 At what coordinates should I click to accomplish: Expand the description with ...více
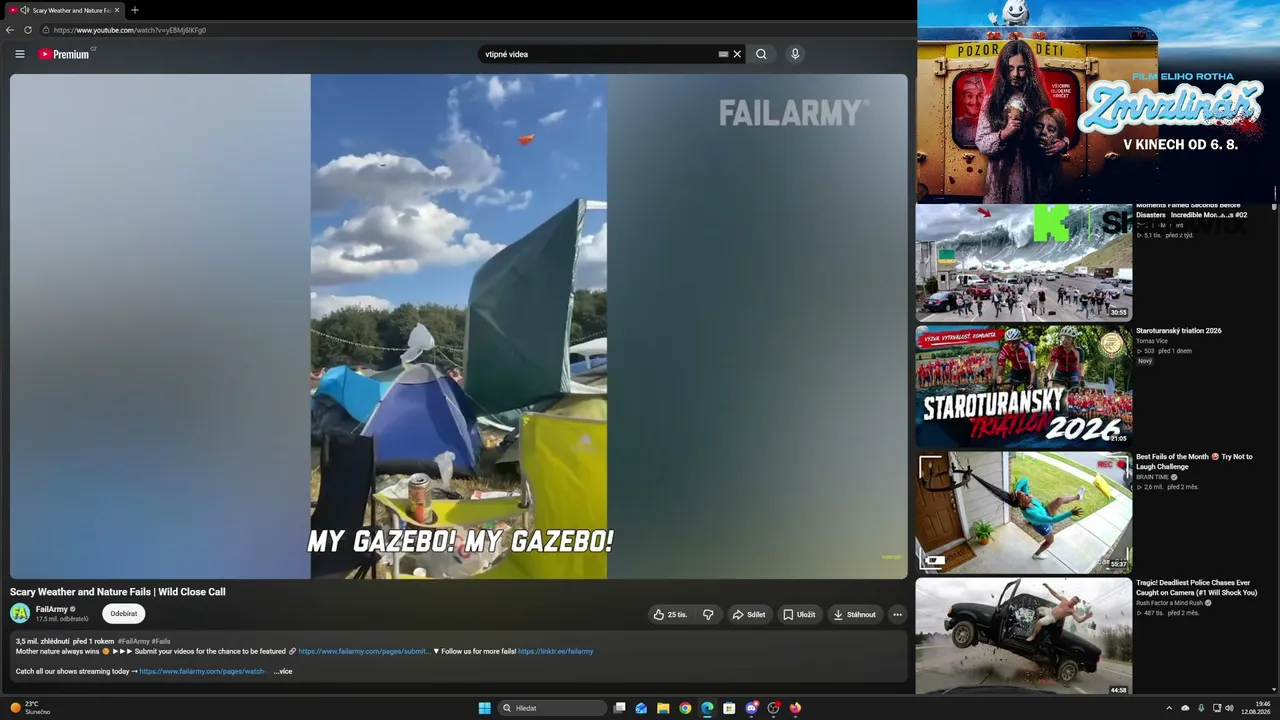283,671
